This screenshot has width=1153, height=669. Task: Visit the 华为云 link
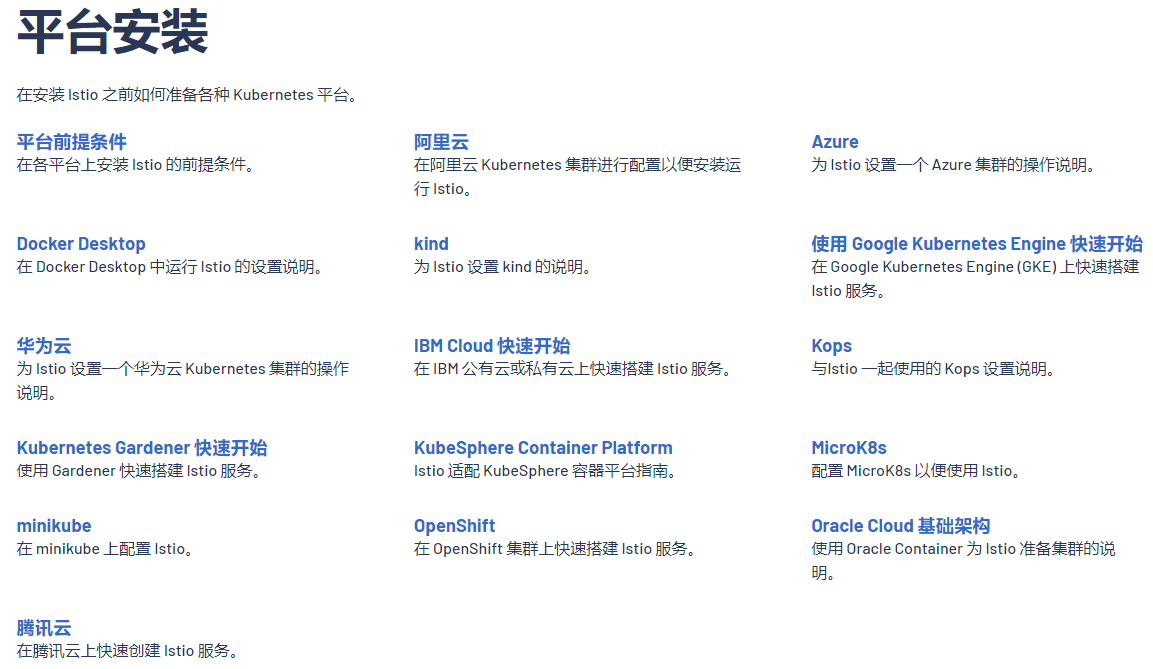44,346
